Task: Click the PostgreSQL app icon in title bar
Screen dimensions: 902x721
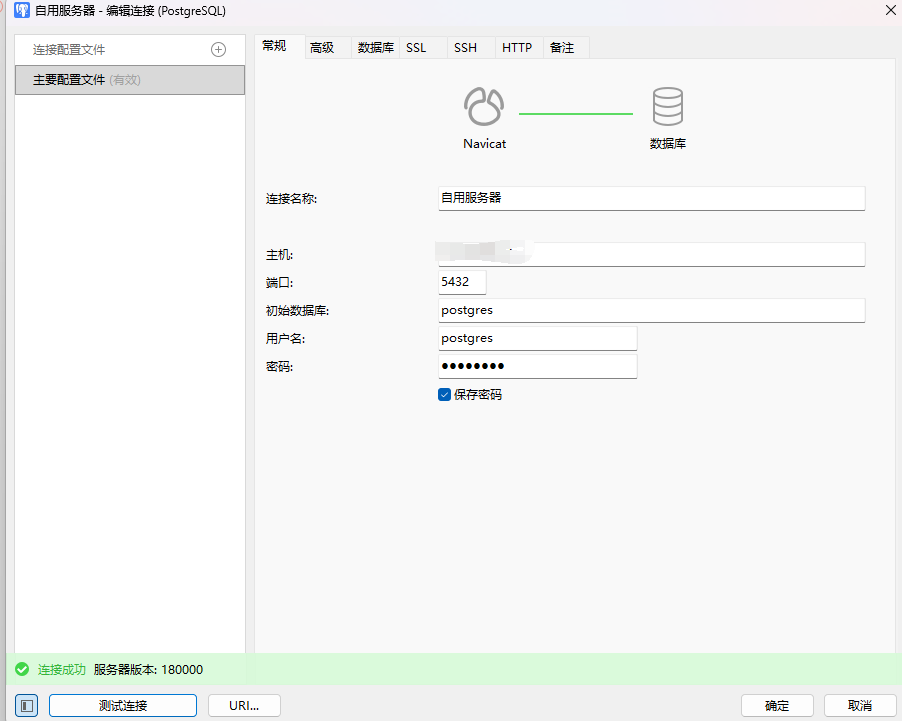Action: coord(21,10)
